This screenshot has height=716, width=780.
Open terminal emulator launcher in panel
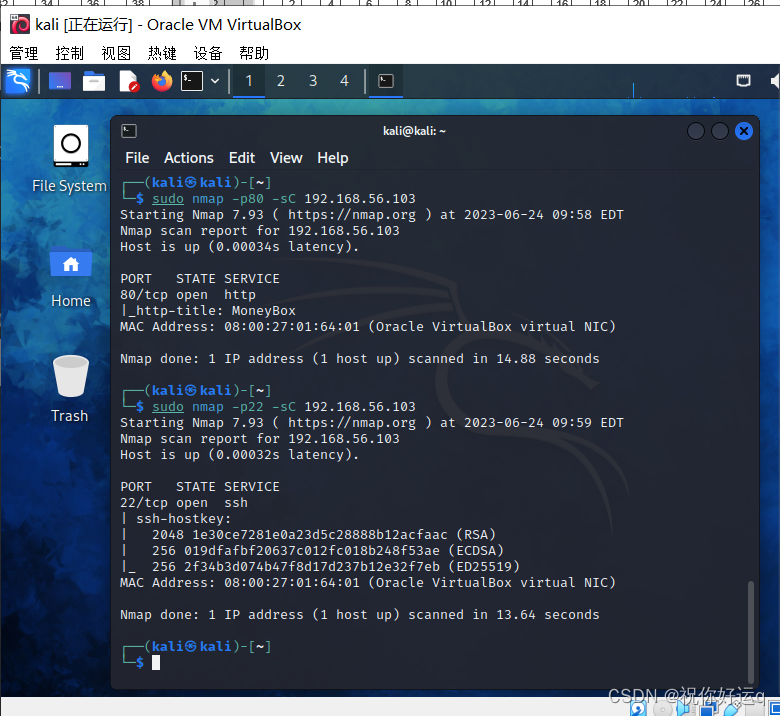[192, 81]
